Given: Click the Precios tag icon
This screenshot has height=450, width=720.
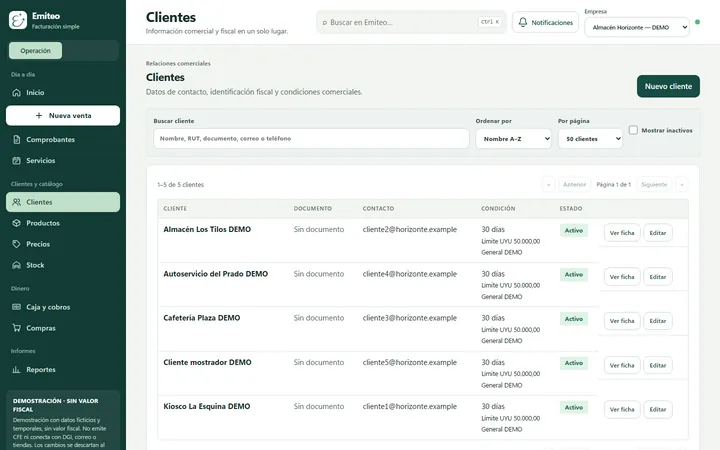Looking at the screenshot, I should [17, 244].
